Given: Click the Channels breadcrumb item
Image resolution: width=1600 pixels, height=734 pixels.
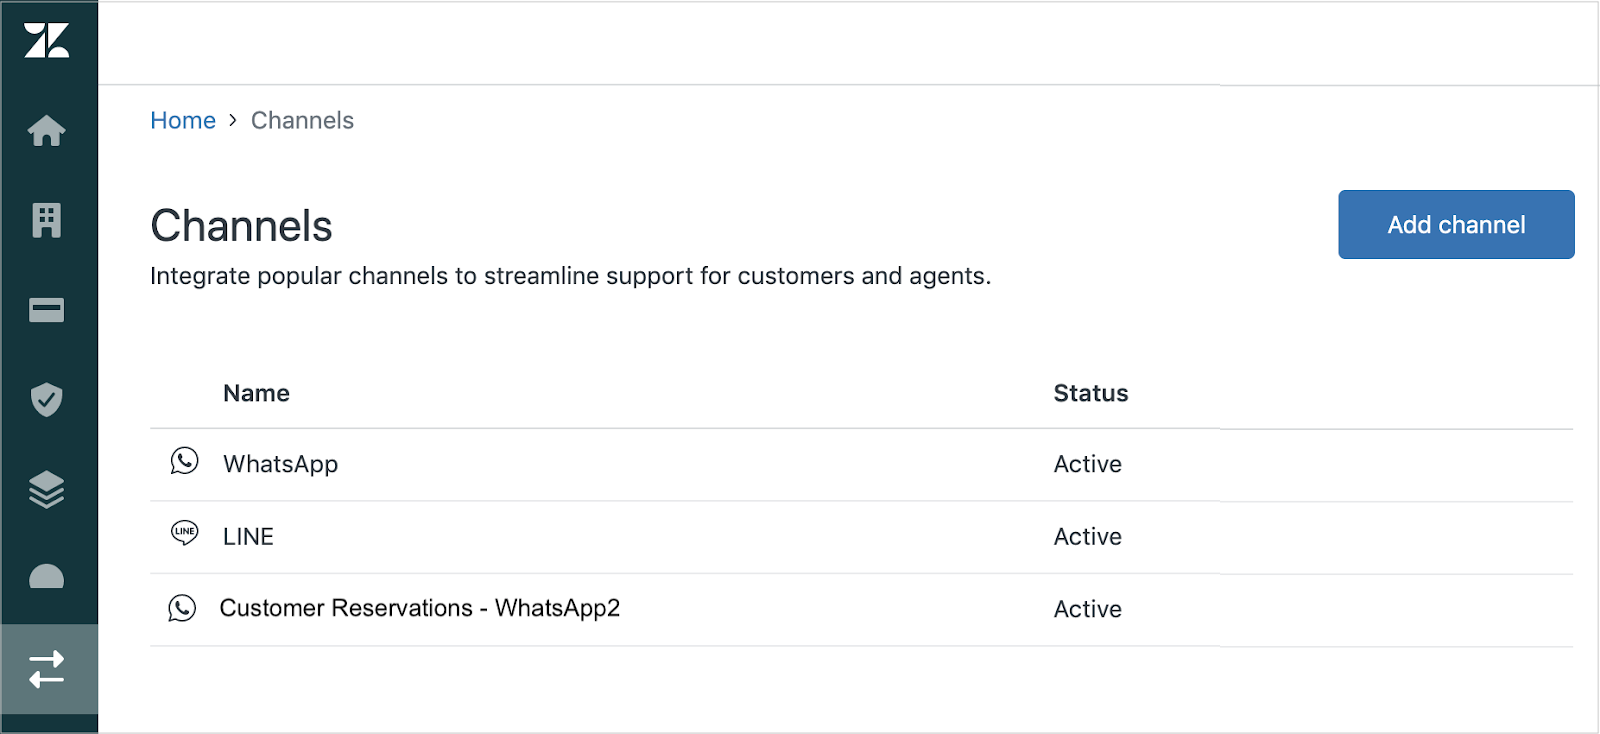Looking at the screenshot, I should point(302,120).
